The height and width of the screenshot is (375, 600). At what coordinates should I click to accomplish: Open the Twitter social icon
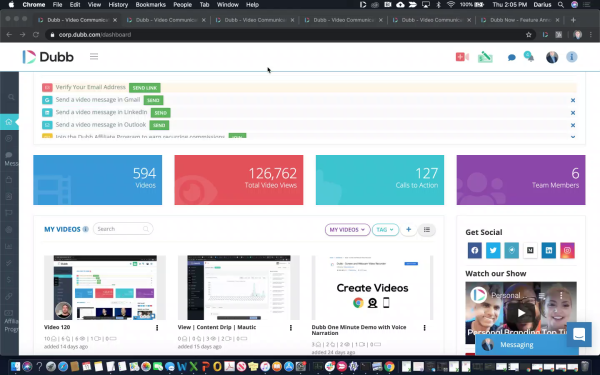coord(493,250)
